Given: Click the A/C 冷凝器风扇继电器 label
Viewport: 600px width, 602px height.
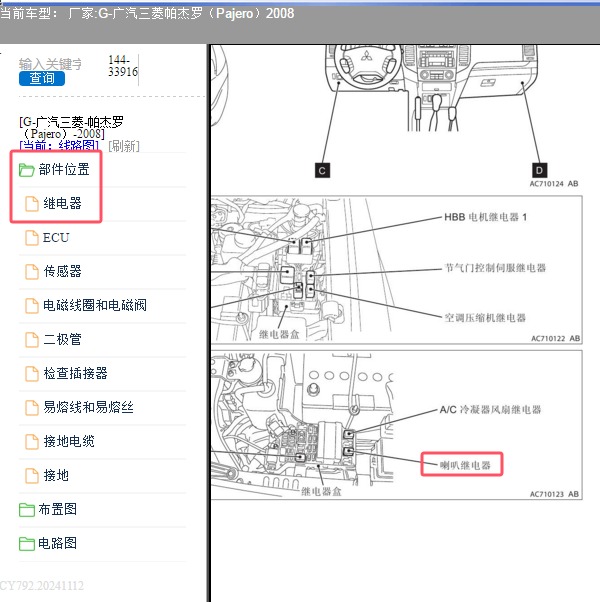Looking at the screenshot, I should tap(490, 410).
